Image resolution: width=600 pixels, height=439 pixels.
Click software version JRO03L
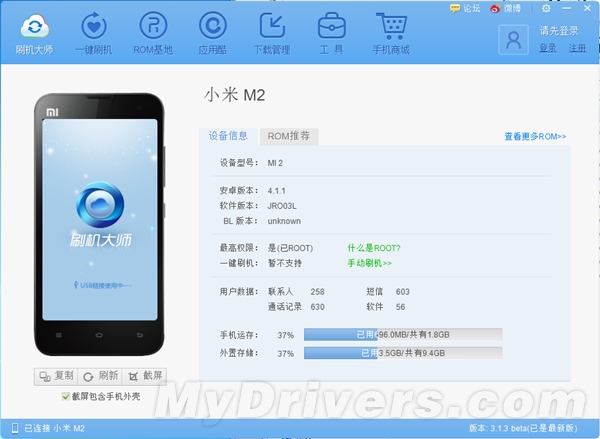coord(282,206)
